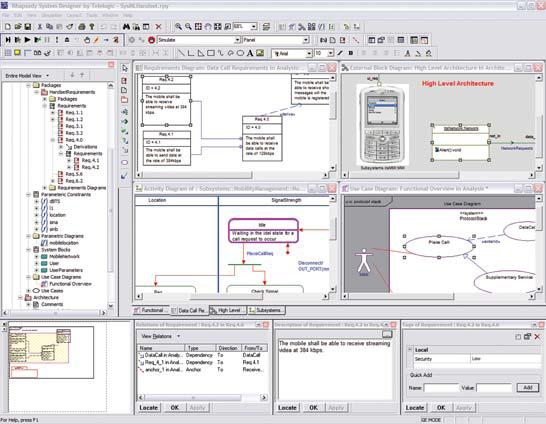546x424 pixels.
Task: Select the straight Line drawing tool
Action: point(181,53)
